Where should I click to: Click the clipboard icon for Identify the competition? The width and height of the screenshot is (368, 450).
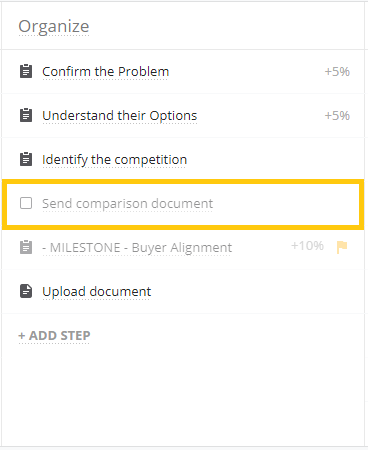26,159
